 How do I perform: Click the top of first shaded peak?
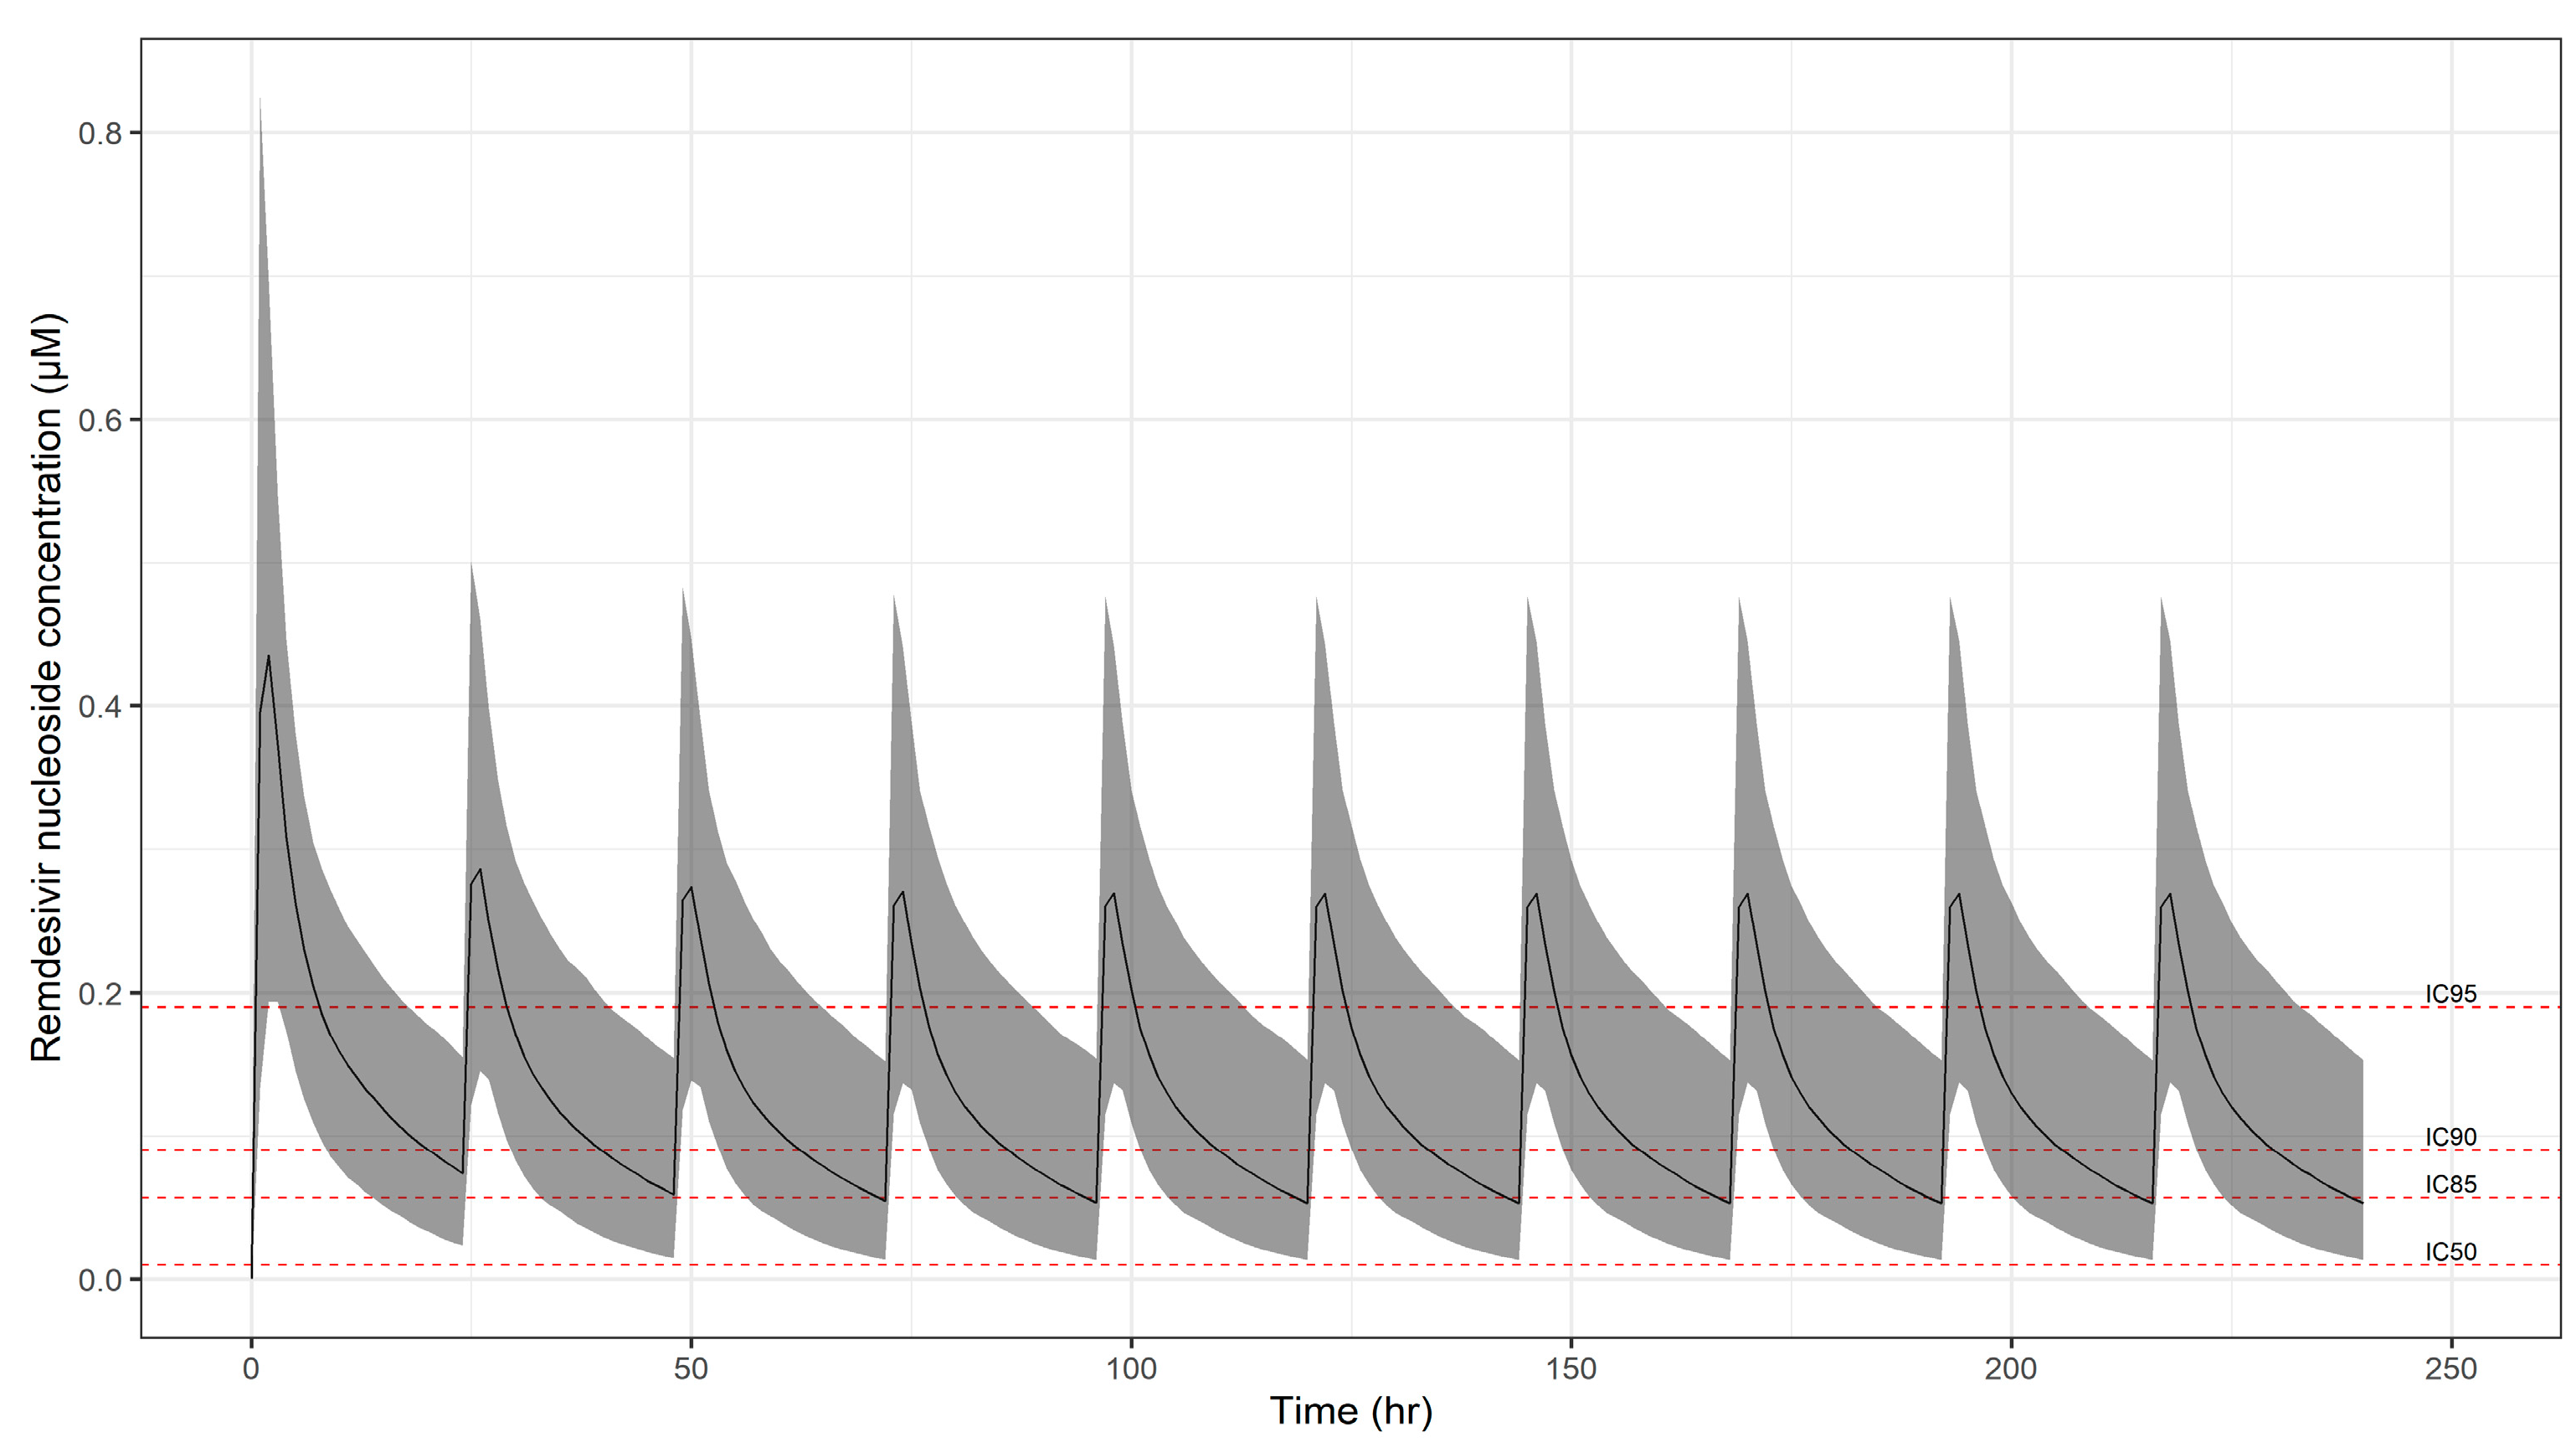click(260, 99)
